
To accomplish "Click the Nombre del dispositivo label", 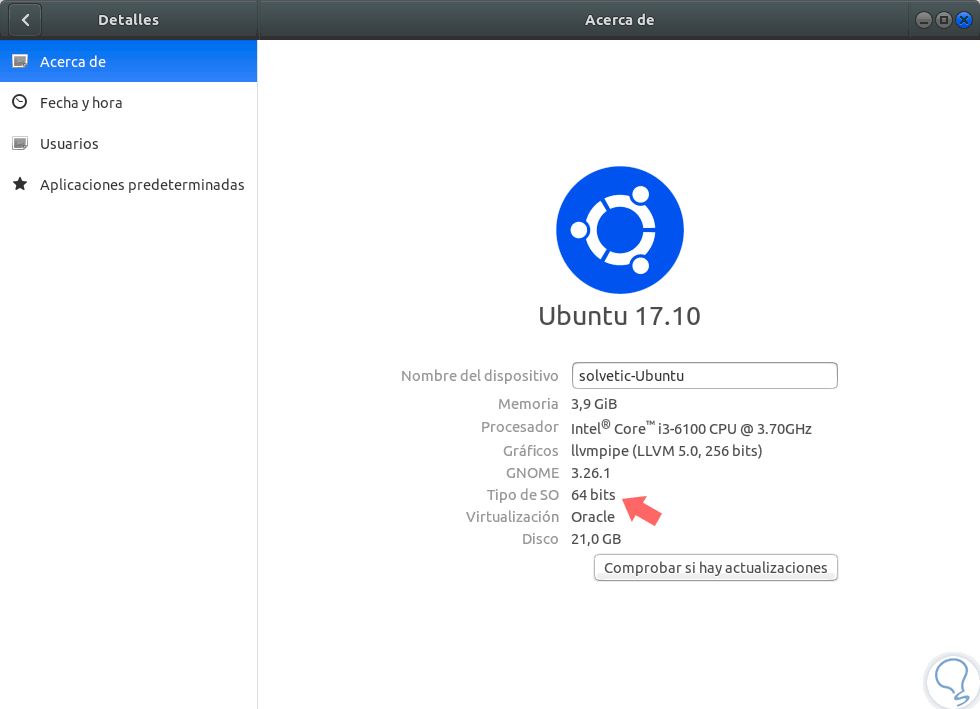I will point(479,376).
